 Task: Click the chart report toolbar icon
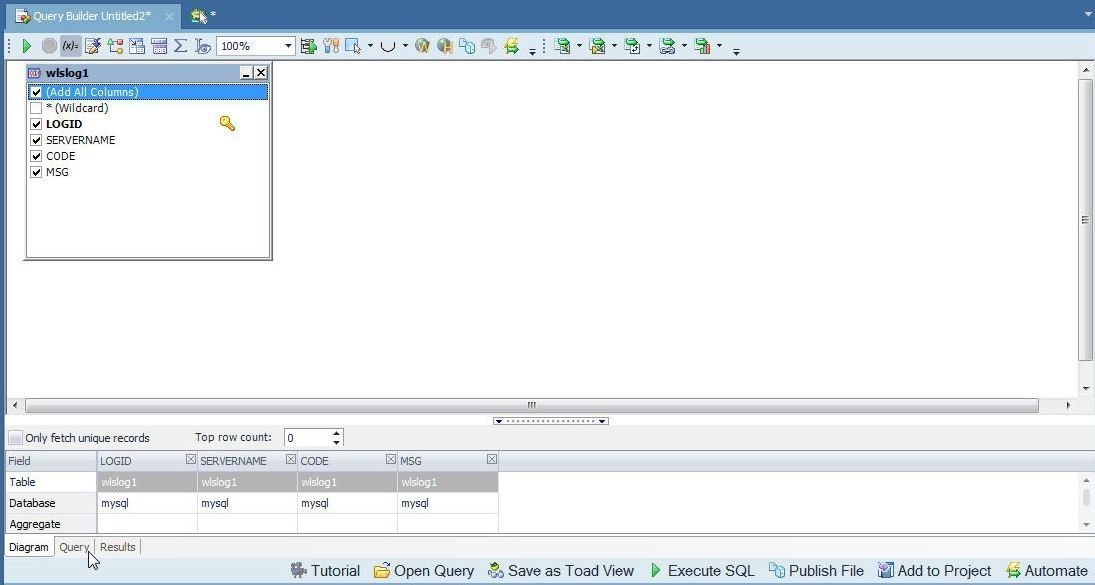pyautogui.click(x=703, y=46)
